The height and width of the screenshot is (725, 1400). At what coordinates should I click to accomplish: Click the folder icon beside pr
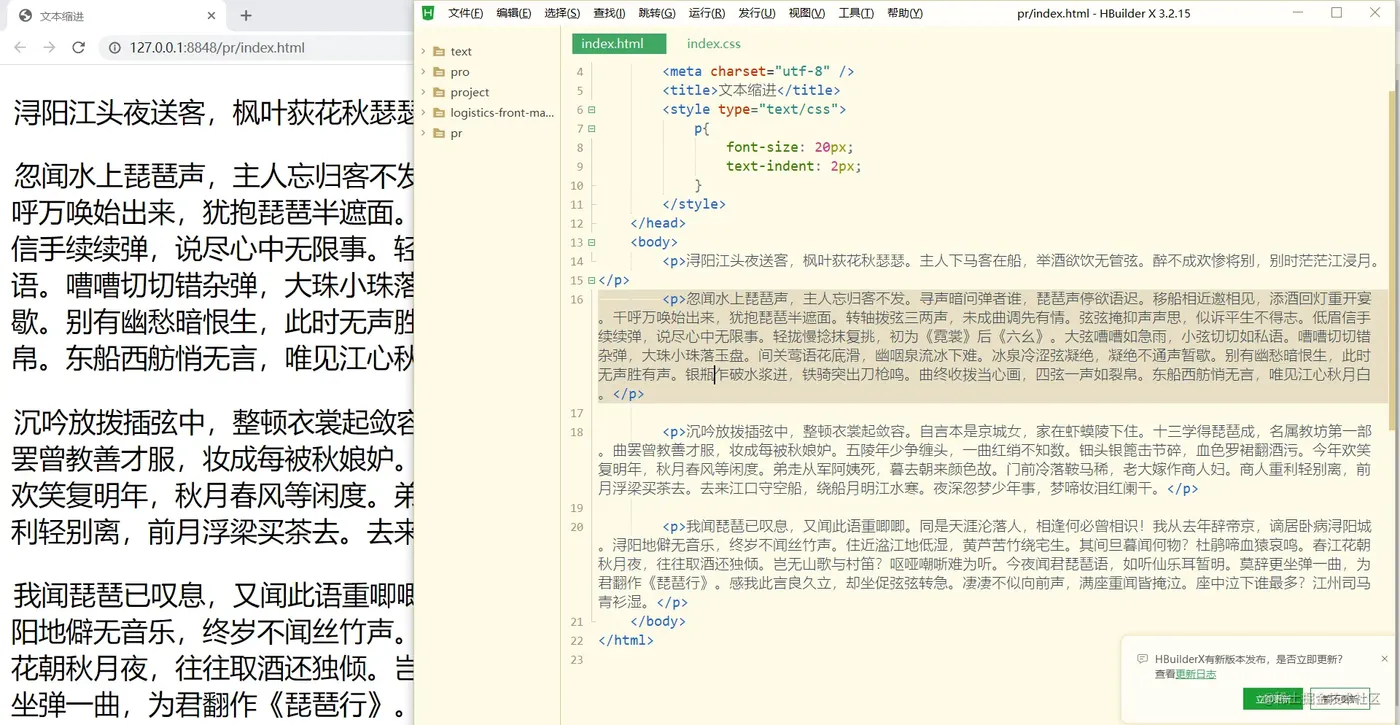click(439, 133)
